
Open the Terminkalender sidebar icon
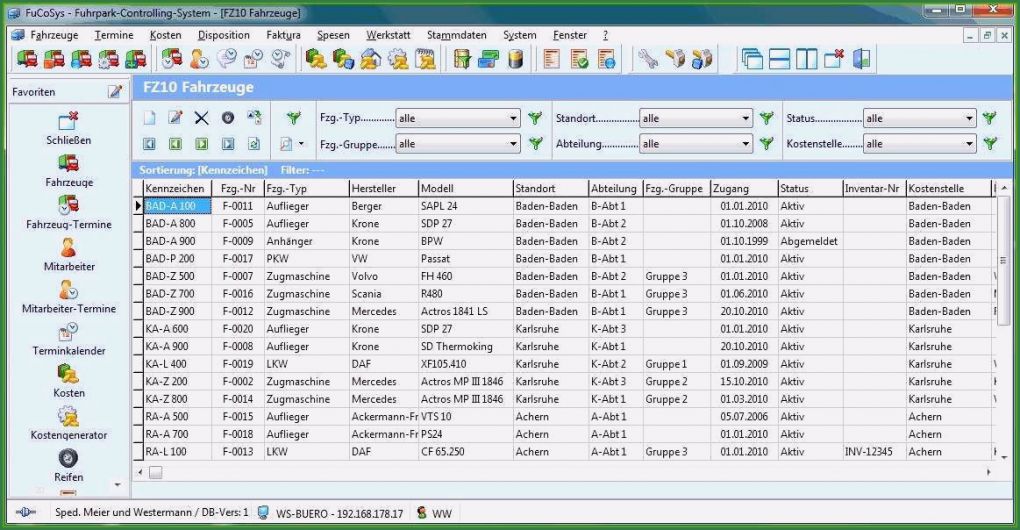click(69, 333)
